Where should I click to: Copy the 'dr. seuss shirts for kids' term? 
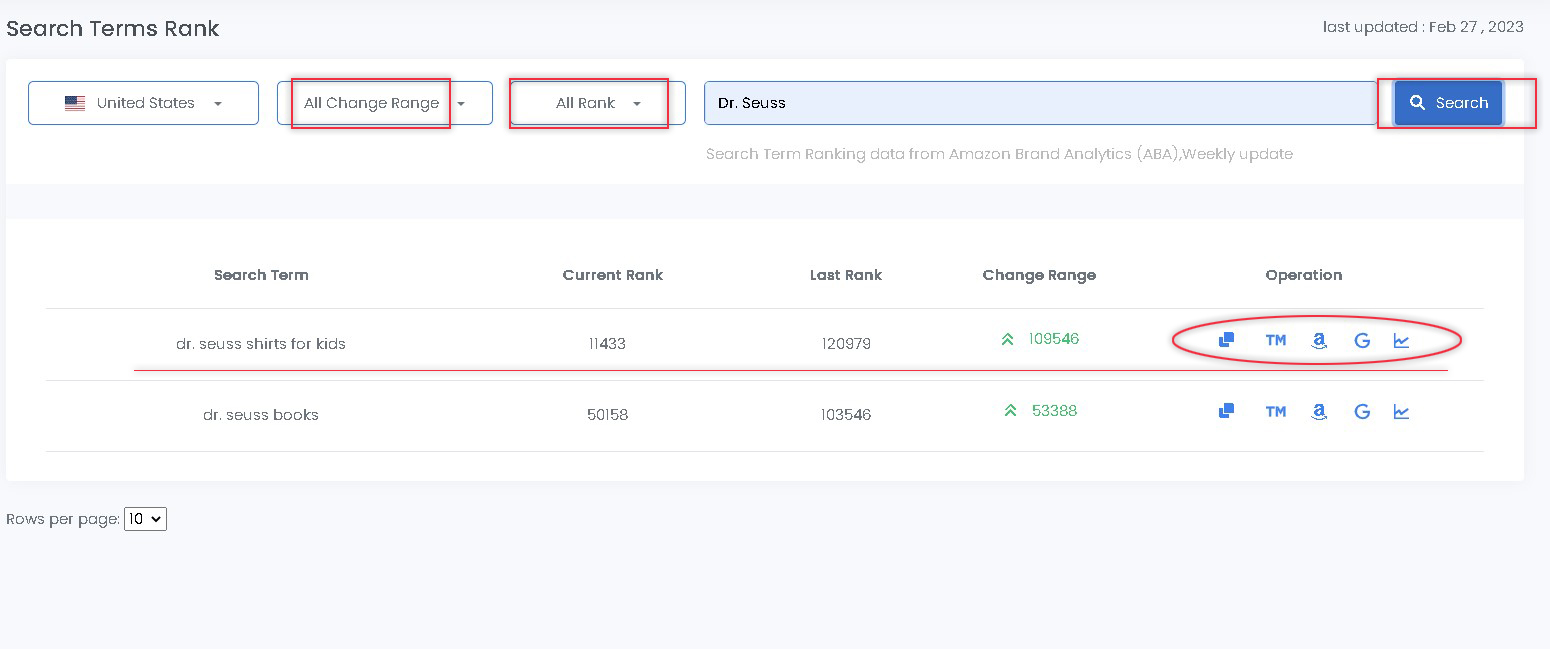click(x=1226, y=340)
